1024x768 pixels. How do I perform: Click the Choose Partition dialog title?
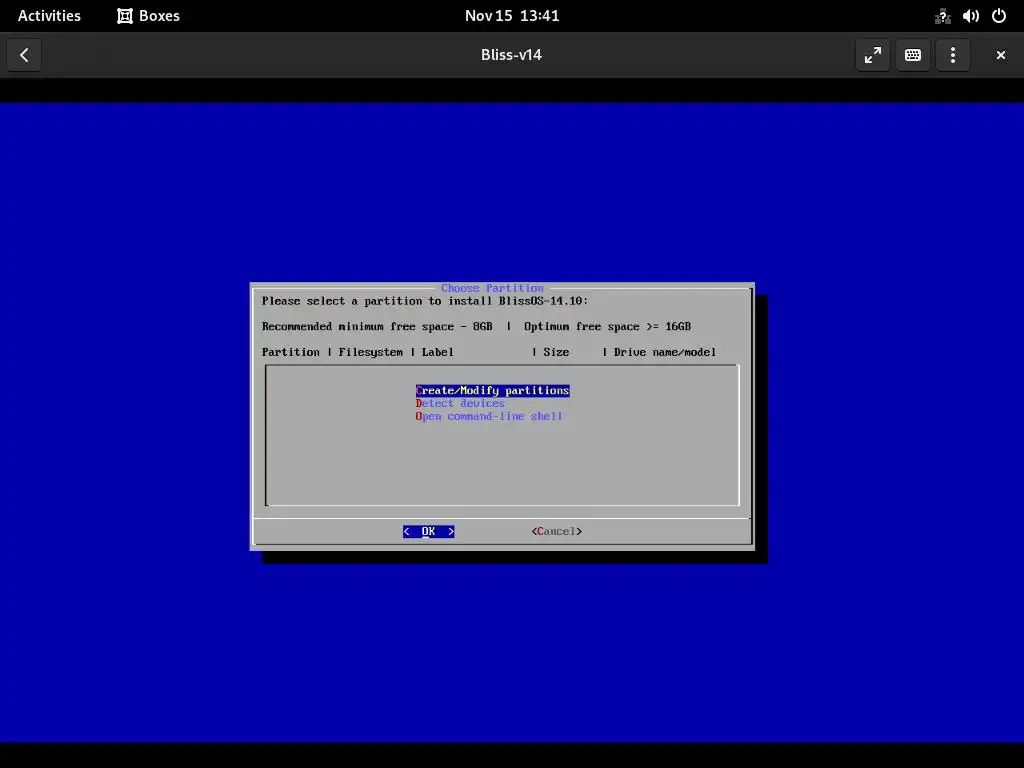point(492,288)
